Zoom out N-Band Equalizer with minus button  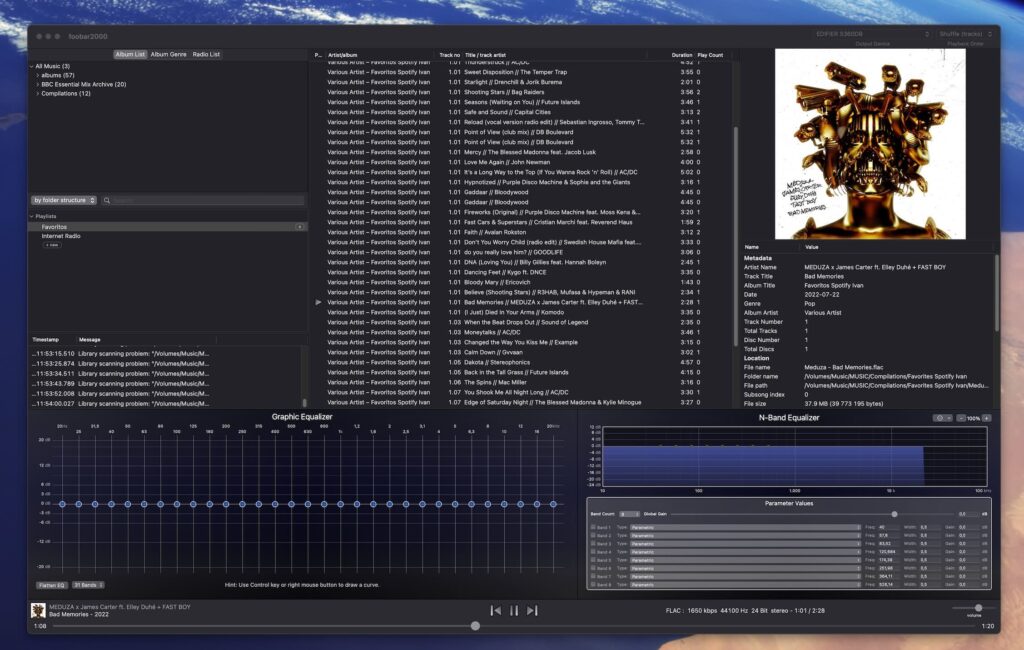(961, 417)
